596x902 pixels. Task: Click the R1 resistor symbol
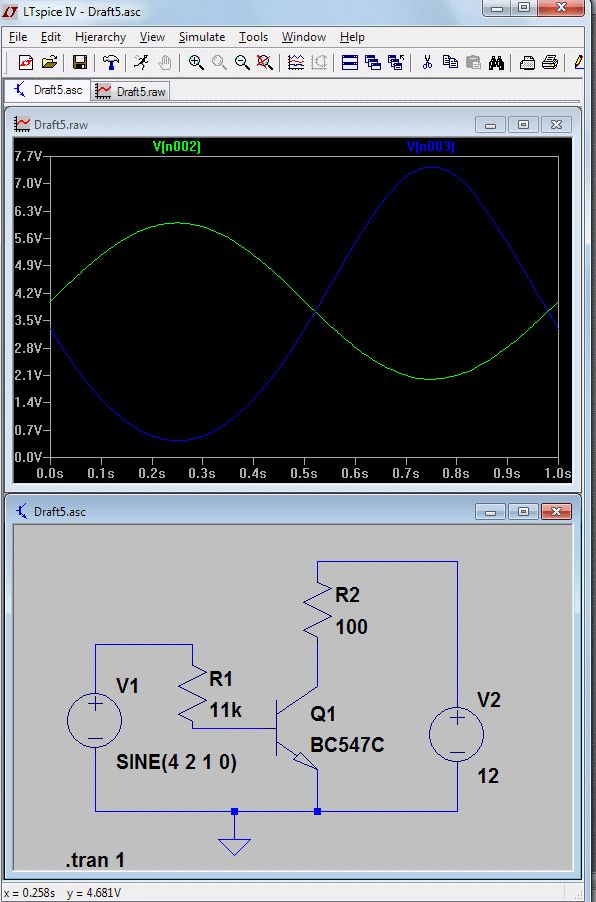[x=192, y=693]
